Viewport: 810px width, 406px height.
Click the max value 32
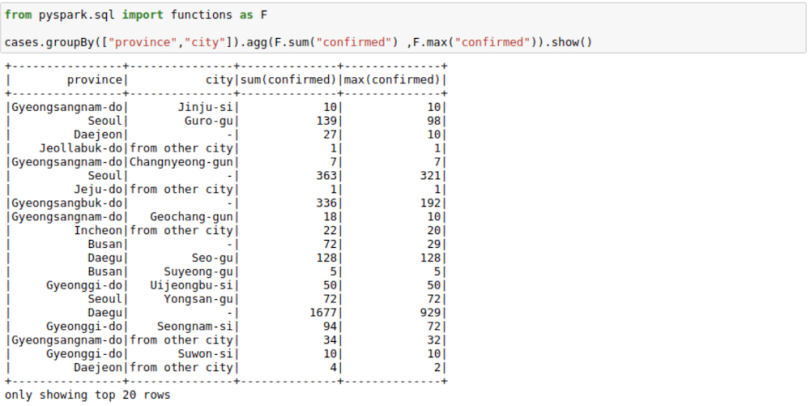[x=433, y=340]
